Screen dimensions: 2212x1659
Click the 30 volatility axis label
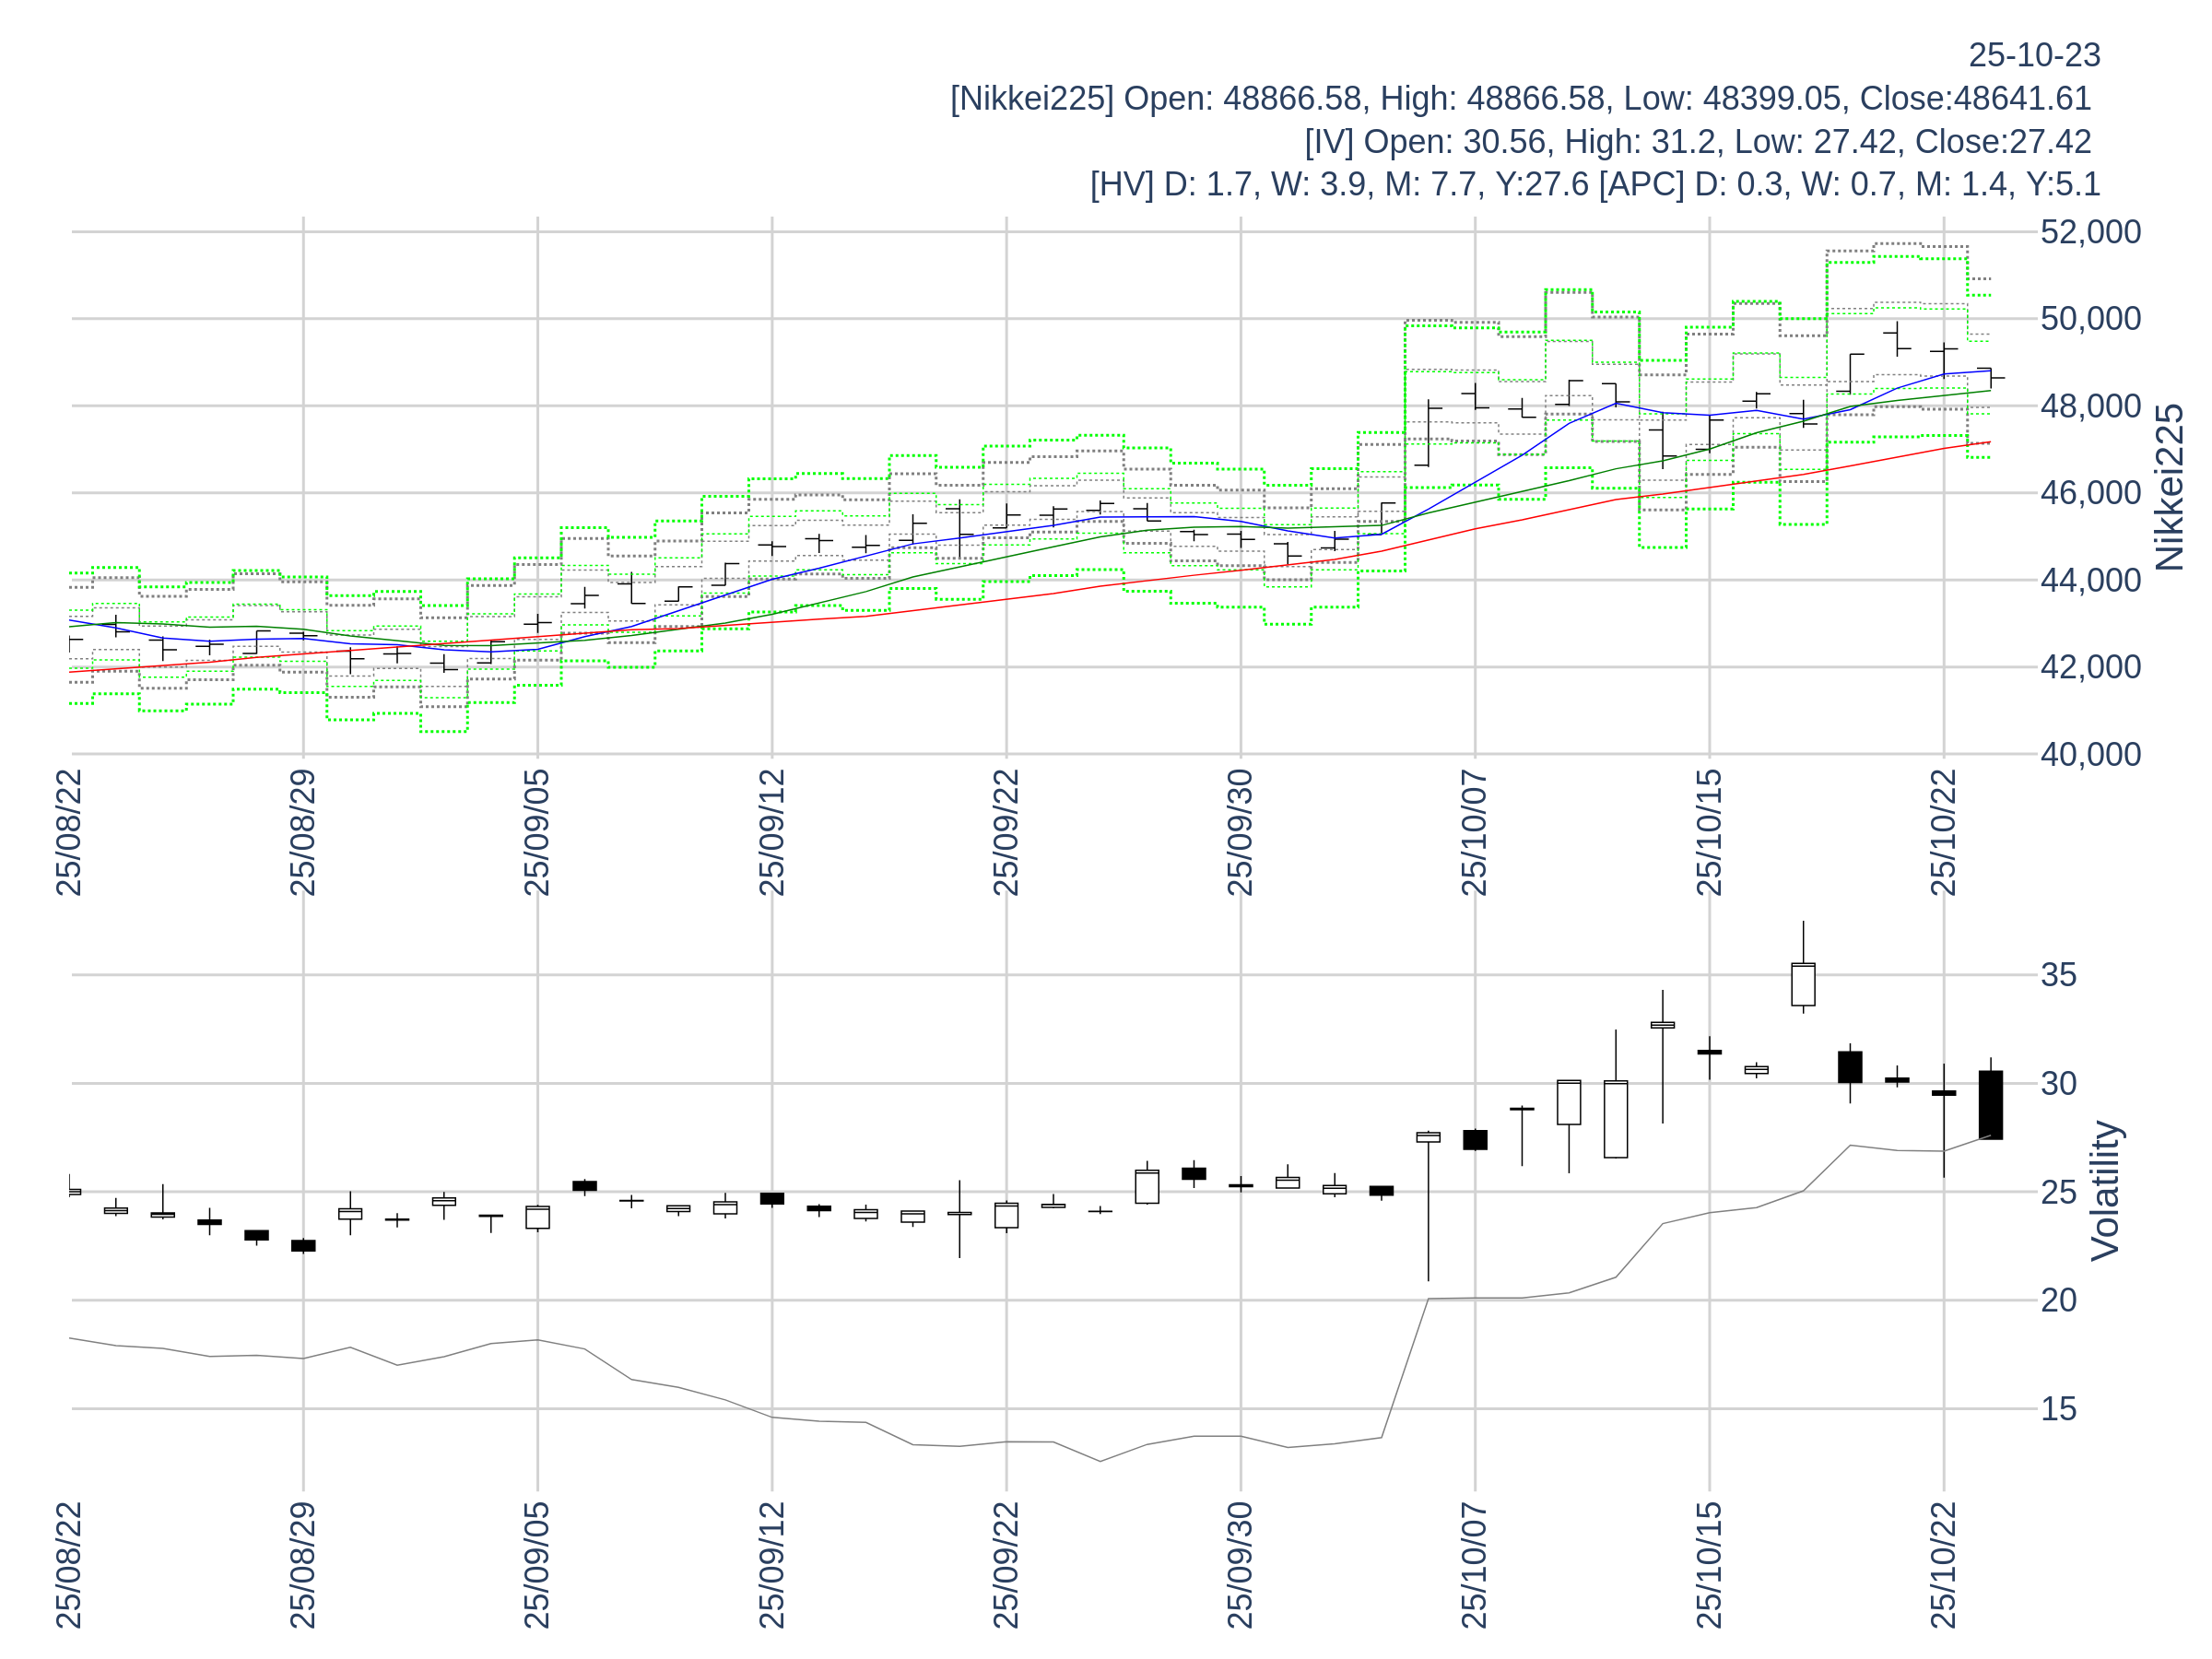coord(2058,1084)
